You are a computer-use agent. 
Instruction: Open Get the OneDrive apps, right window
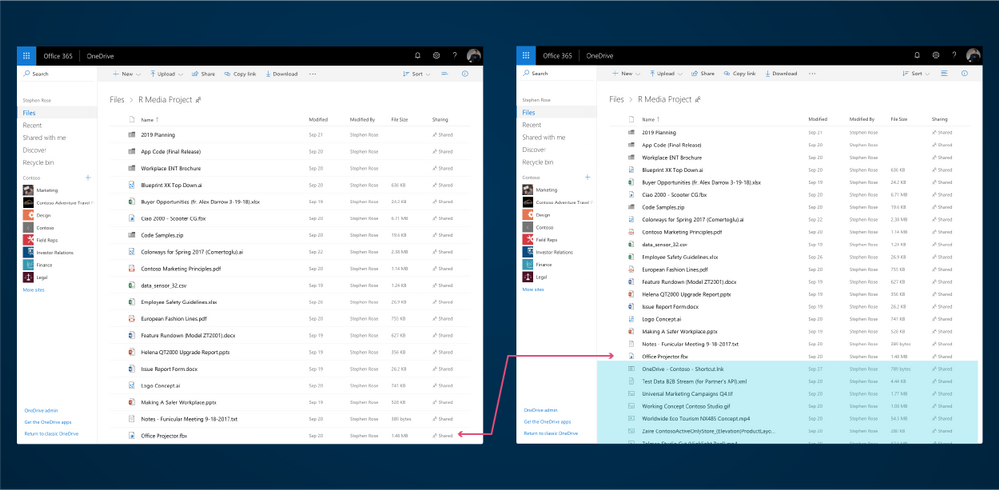[547, 422]
